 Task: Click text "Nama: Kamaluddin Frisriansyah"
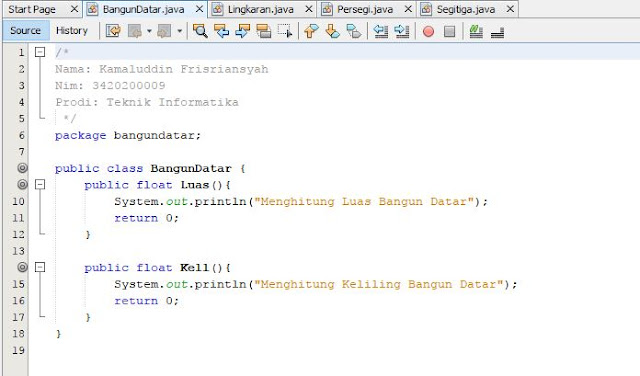162,69
